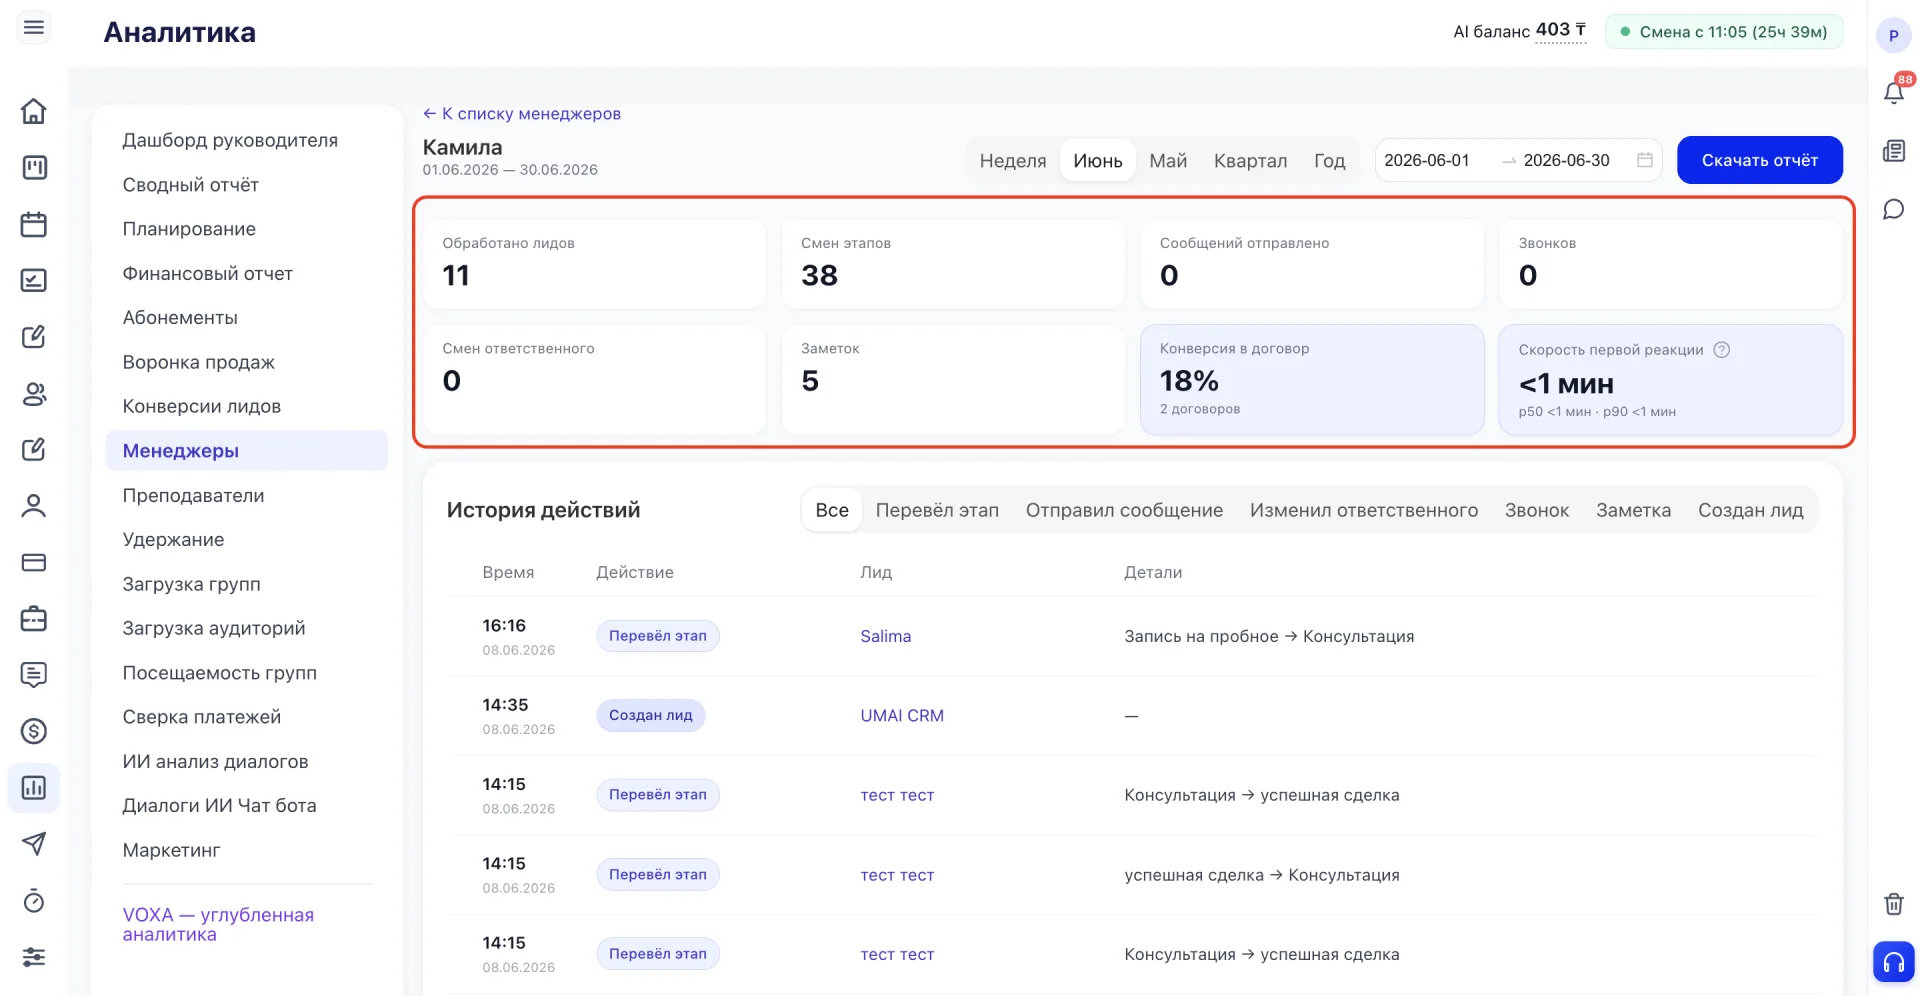This screenshot has height=996, width=1920.
Task: Open the home icon in sidebar
Action: point(34,111)
